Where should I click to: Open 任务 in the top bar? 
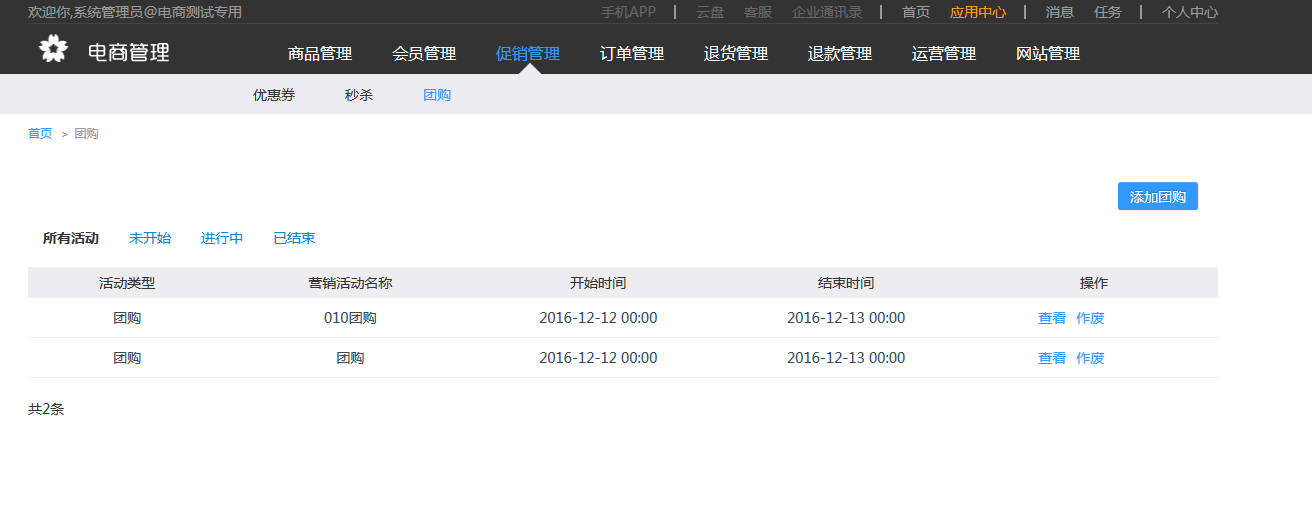1108,12
